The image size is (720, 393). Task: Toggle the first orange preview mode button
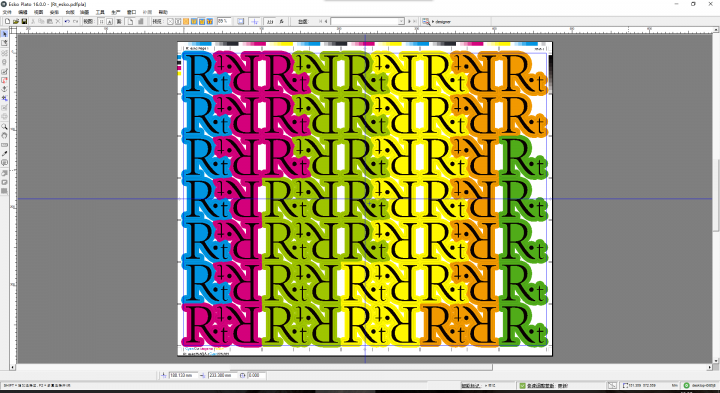click(186, 22)
